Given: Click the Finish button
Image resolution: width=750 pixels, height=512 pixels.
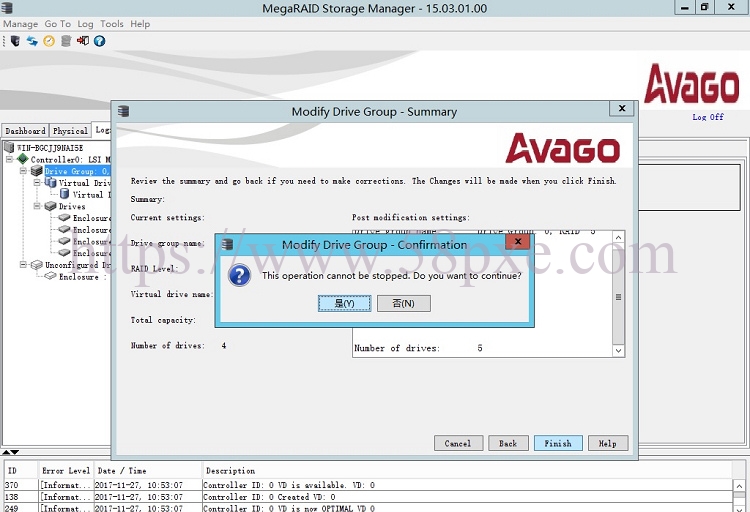Looking at the screenshot, I should (558, 443).
